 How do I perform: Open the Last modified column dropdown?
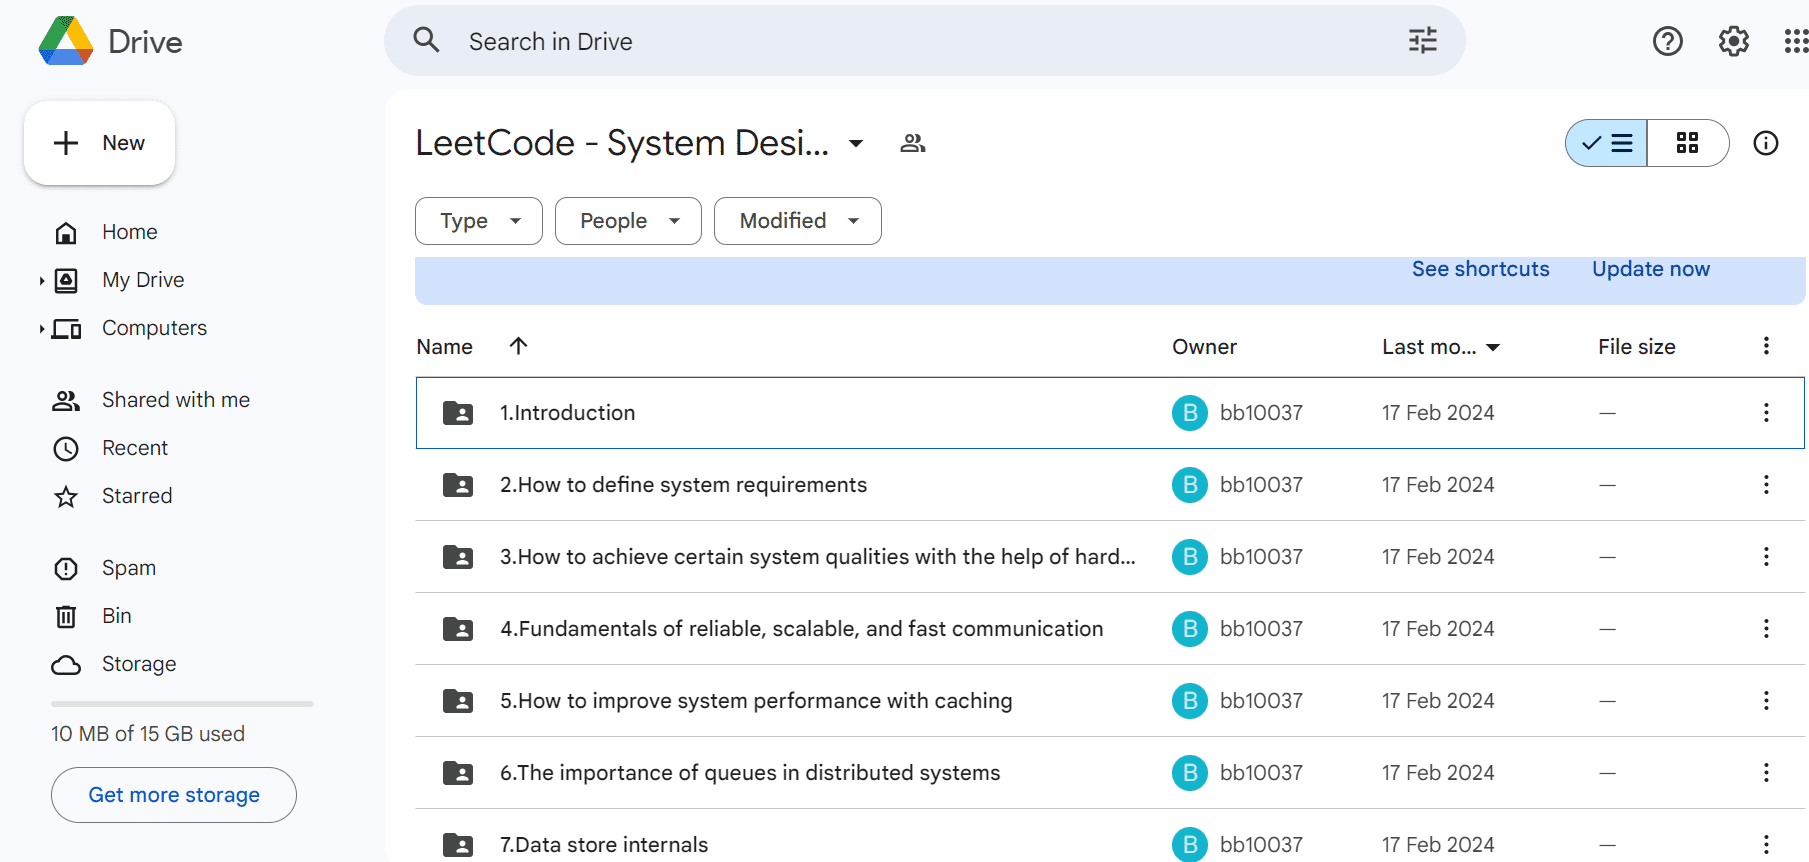pos(1493,347)
